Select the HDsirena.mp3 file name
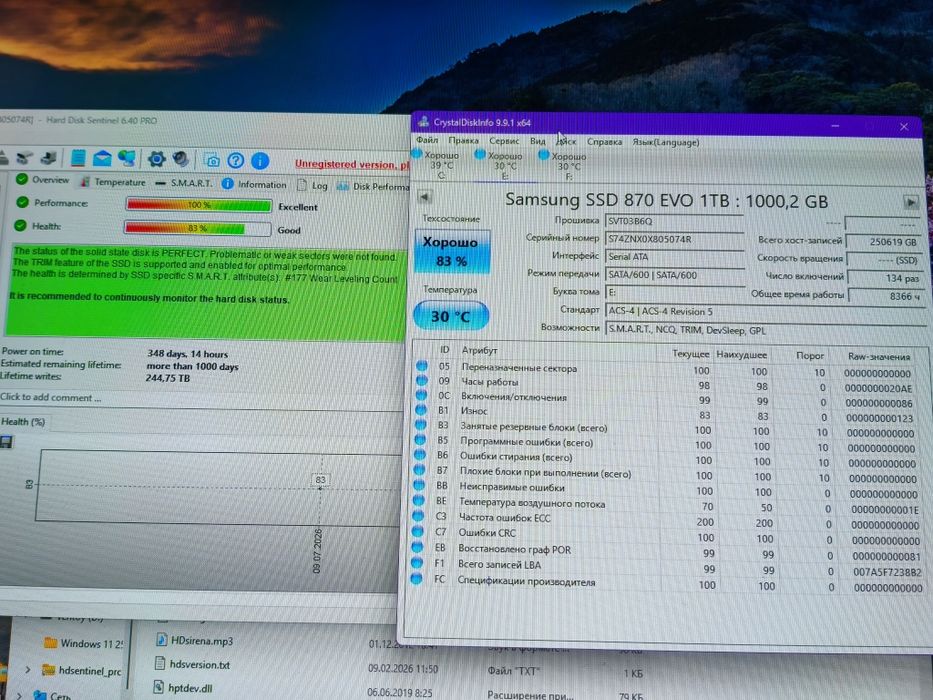 point(202,641)
